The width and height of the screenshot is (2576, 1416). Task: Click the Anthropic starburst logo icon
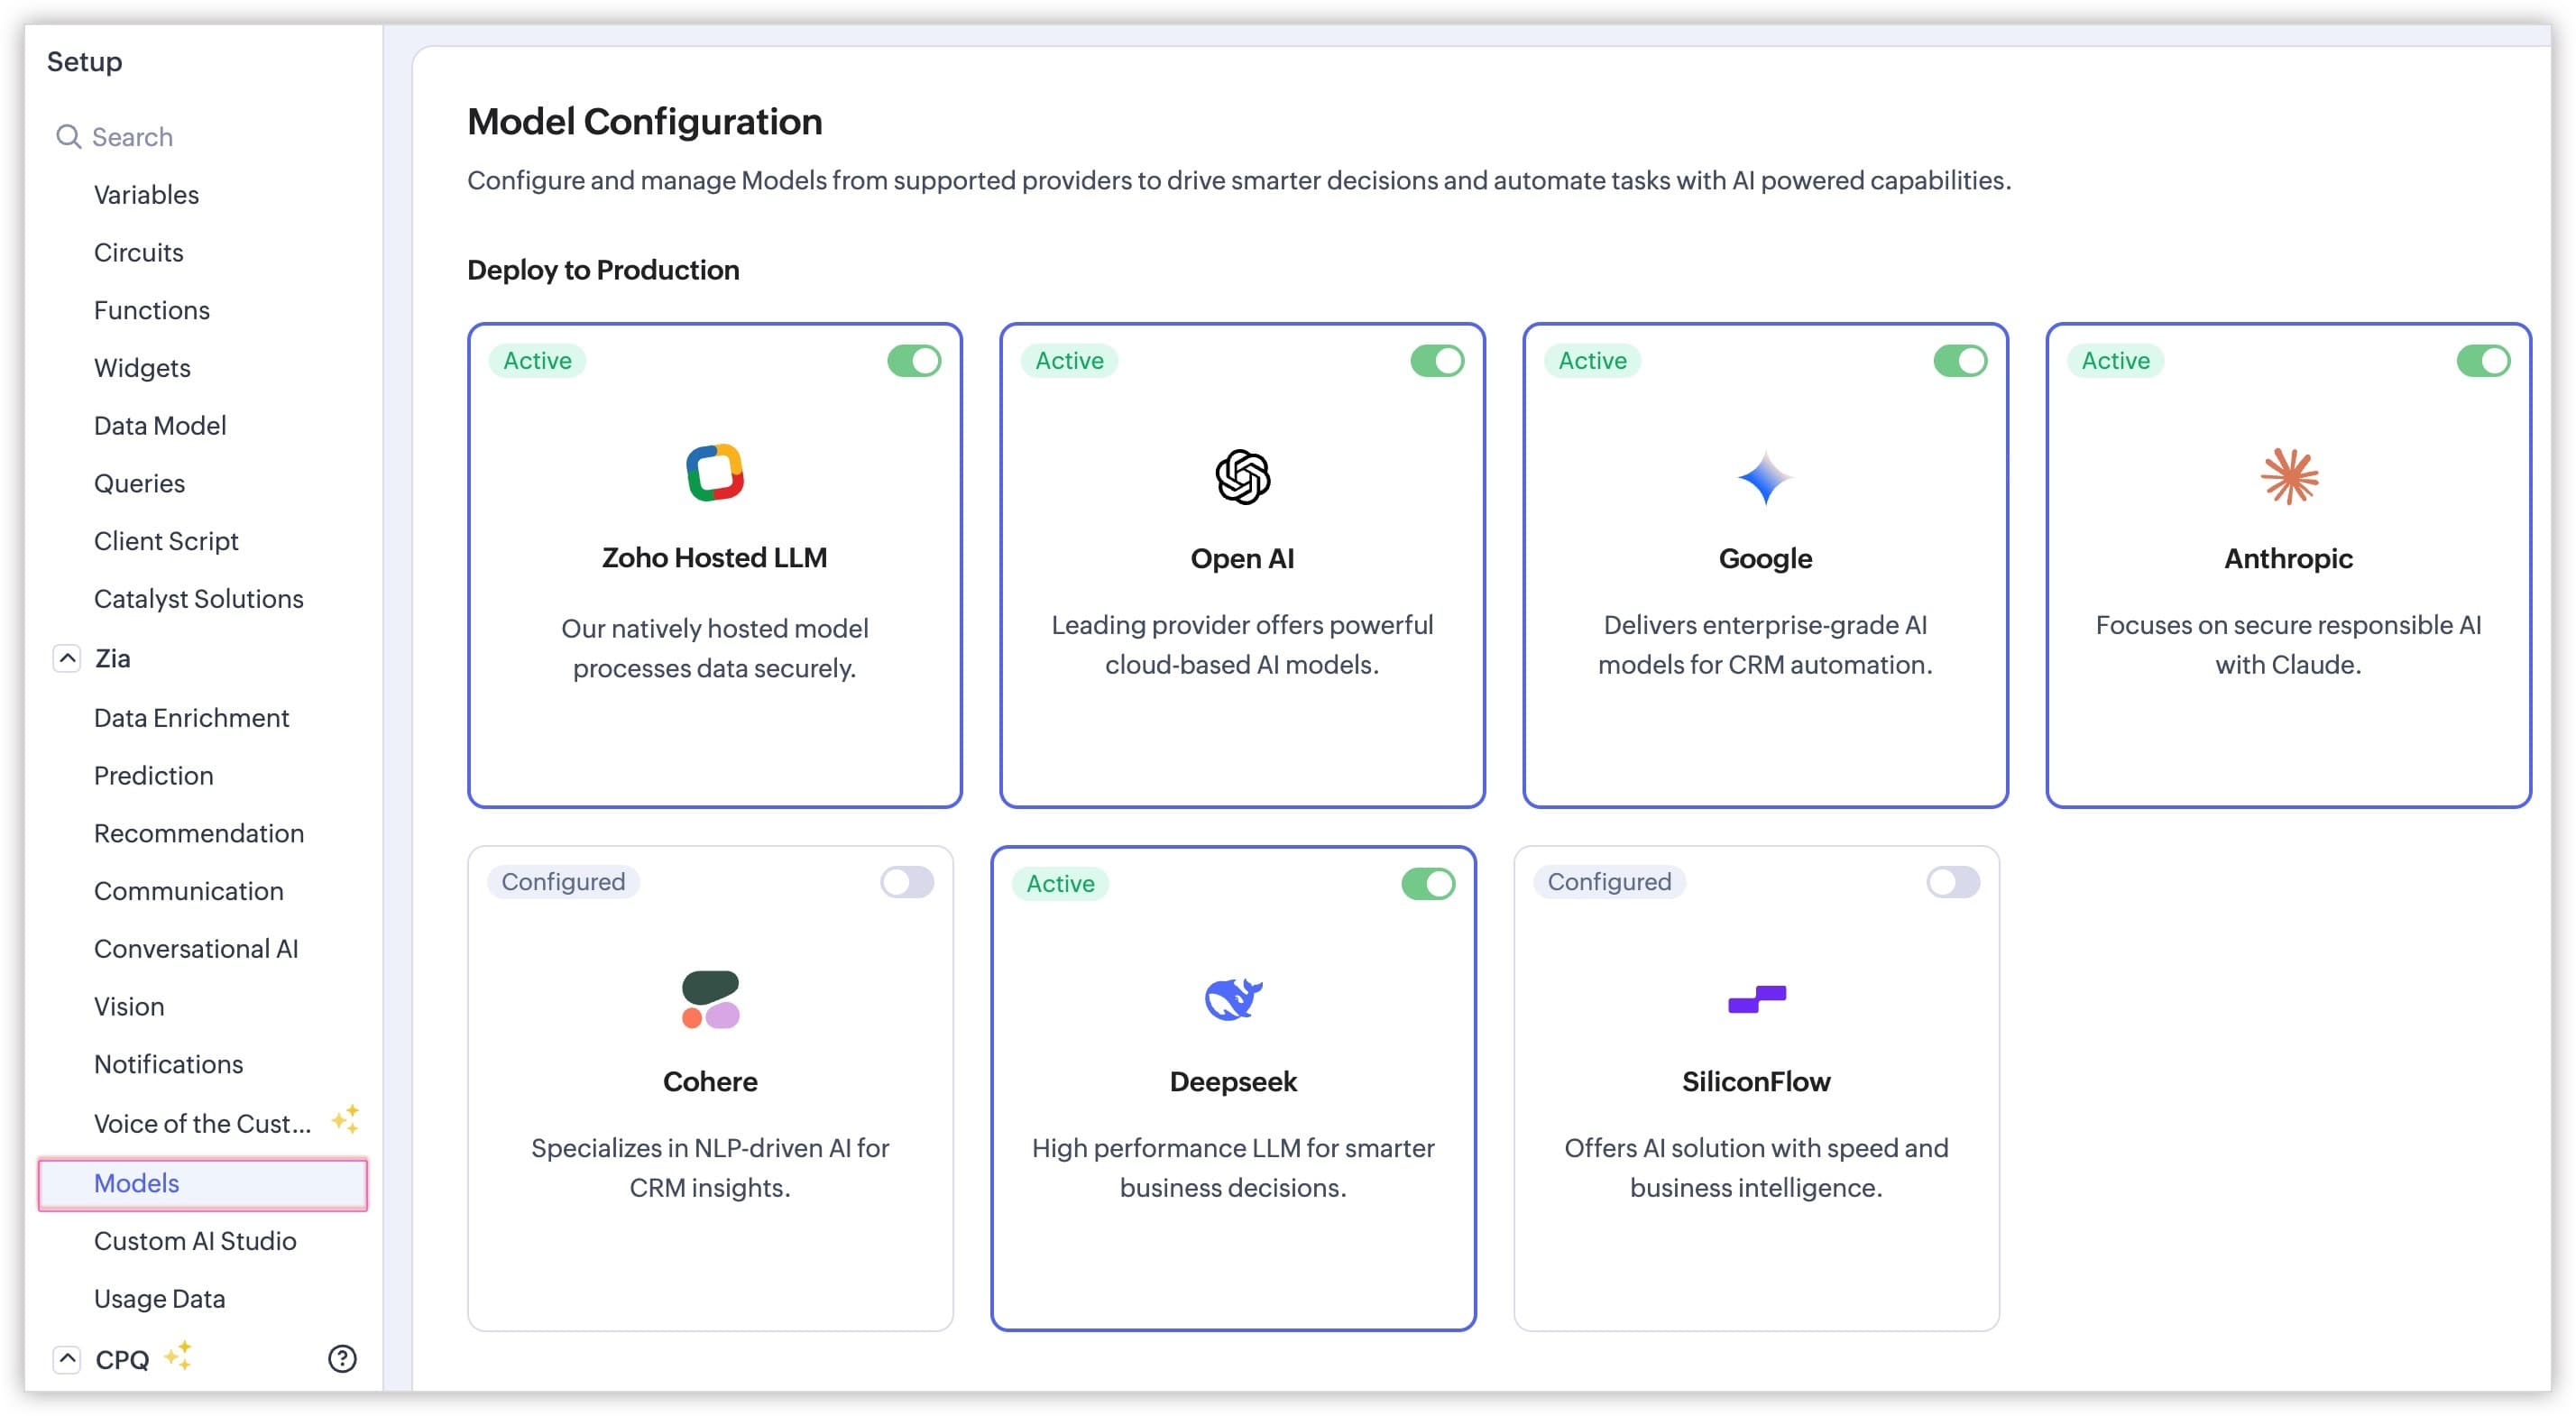coord(2288,476)
